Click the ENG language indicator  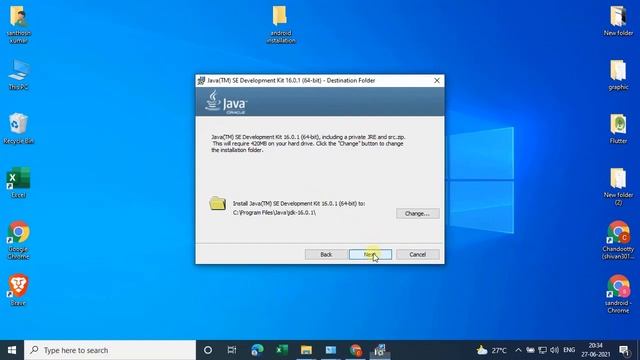click(569, 350)
